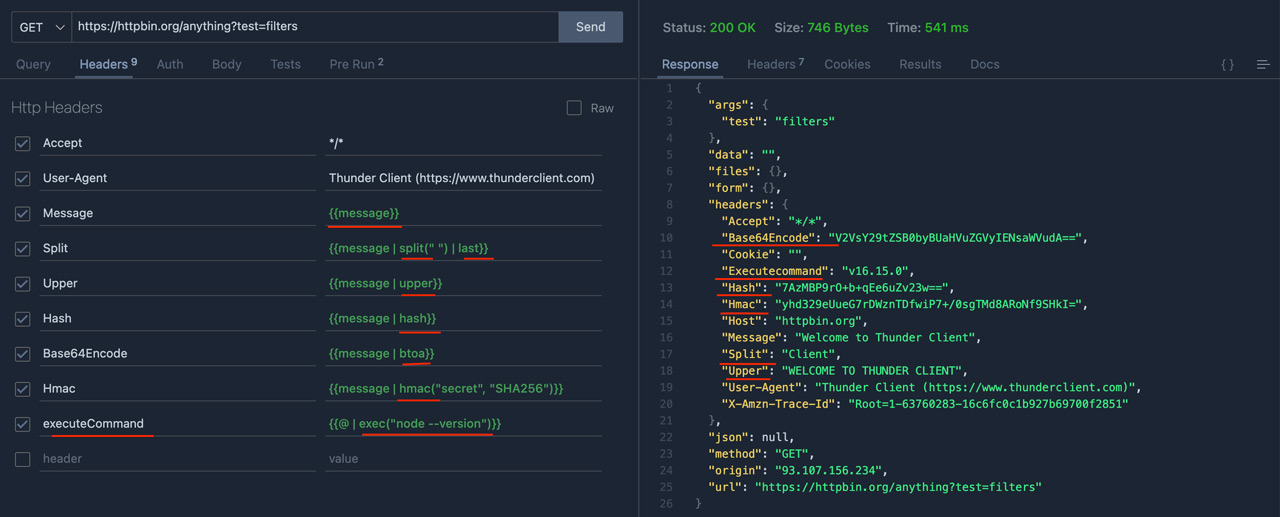Click the Http Headers section title

(57, 107)
